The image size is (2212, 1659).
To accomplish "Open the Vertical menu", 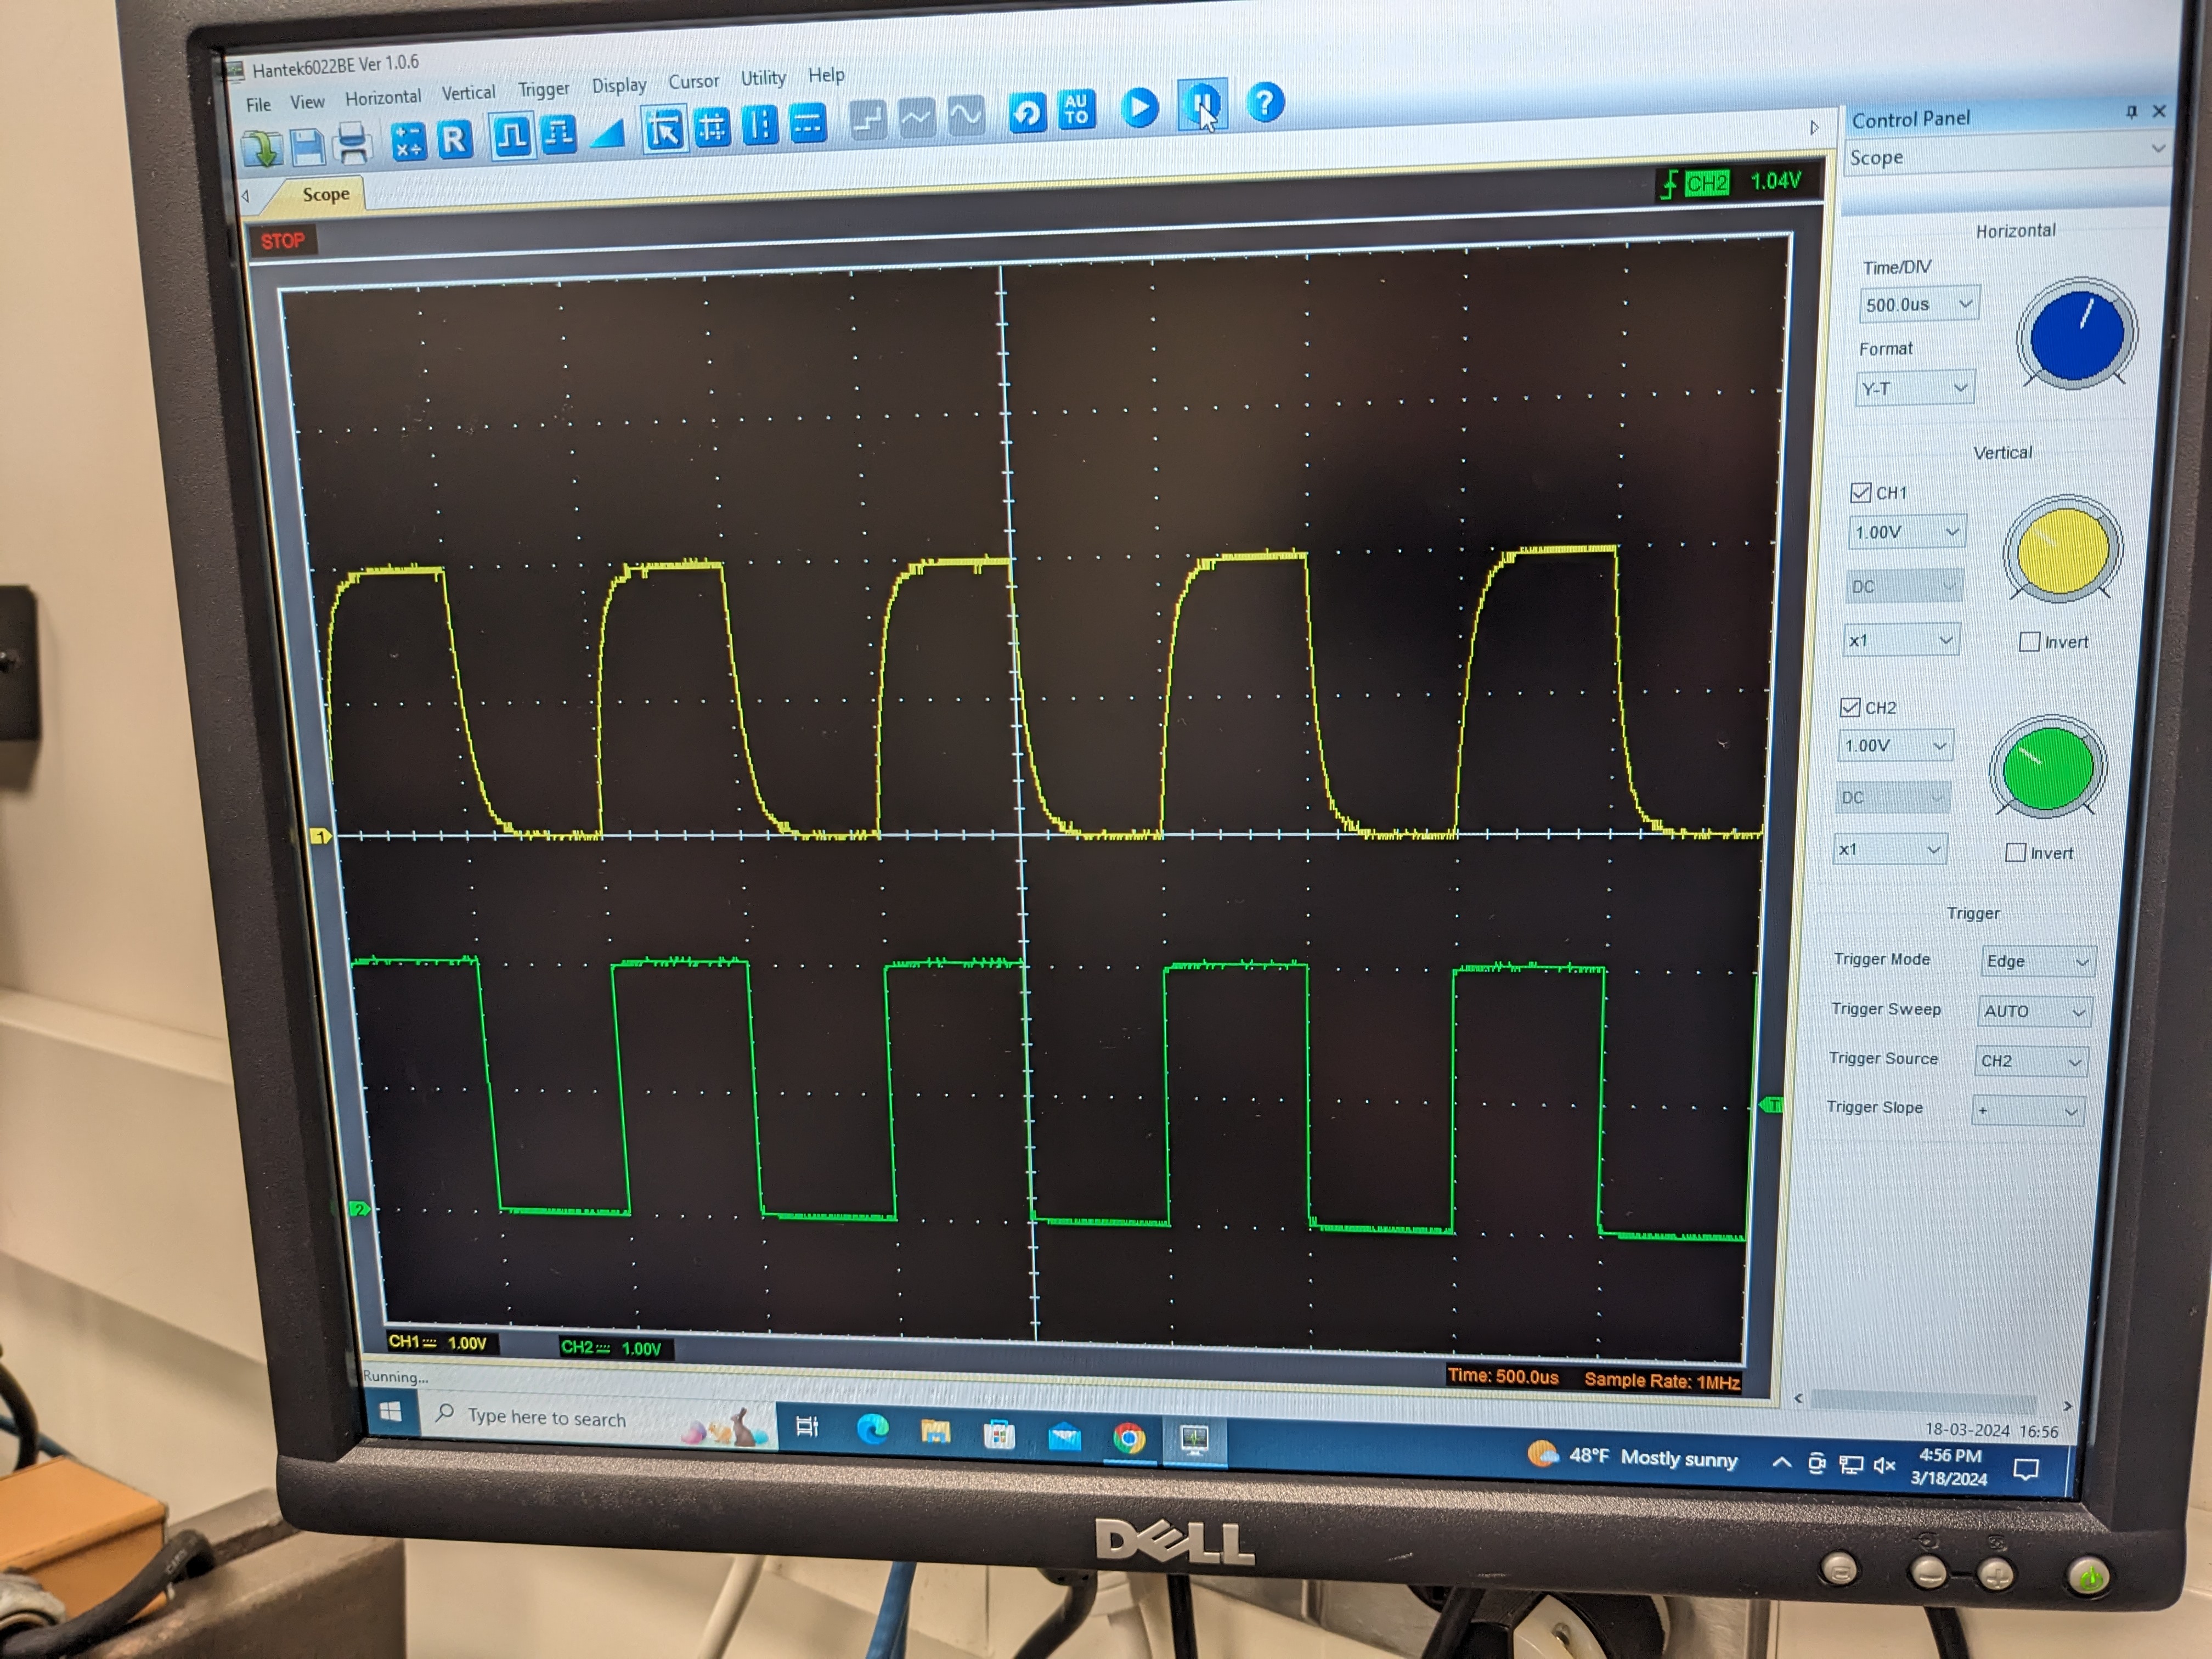I will click(x=468, y=93).
